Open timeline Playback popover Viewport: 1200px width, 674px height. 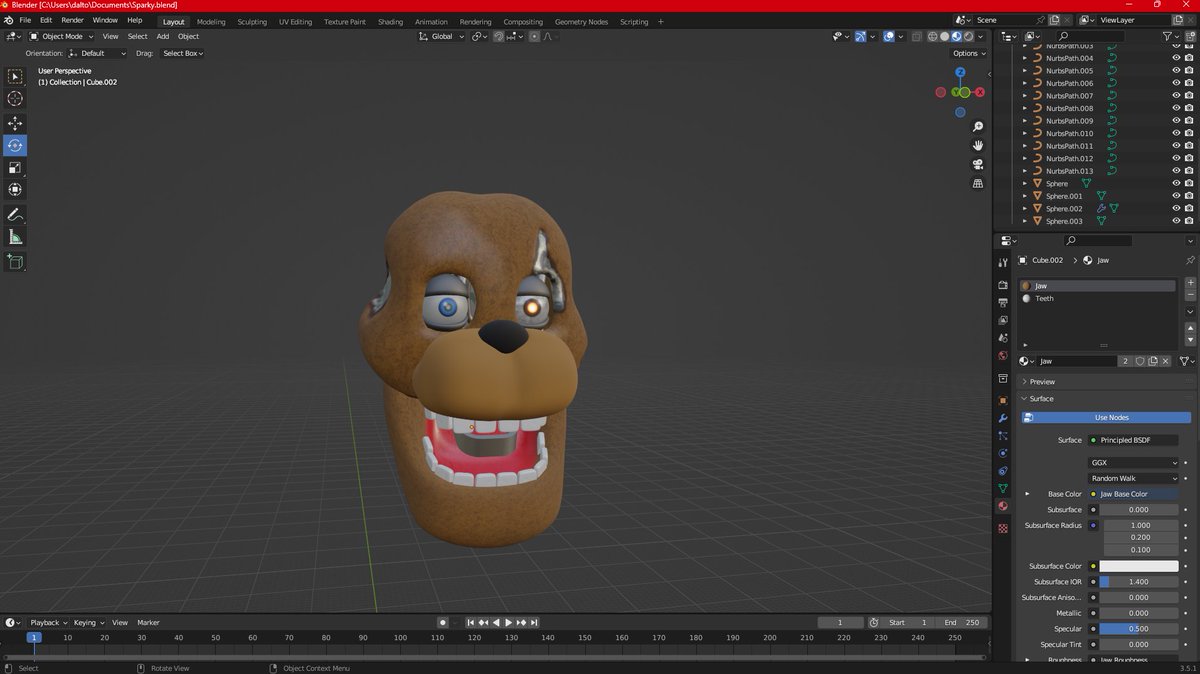coord(46,622)
